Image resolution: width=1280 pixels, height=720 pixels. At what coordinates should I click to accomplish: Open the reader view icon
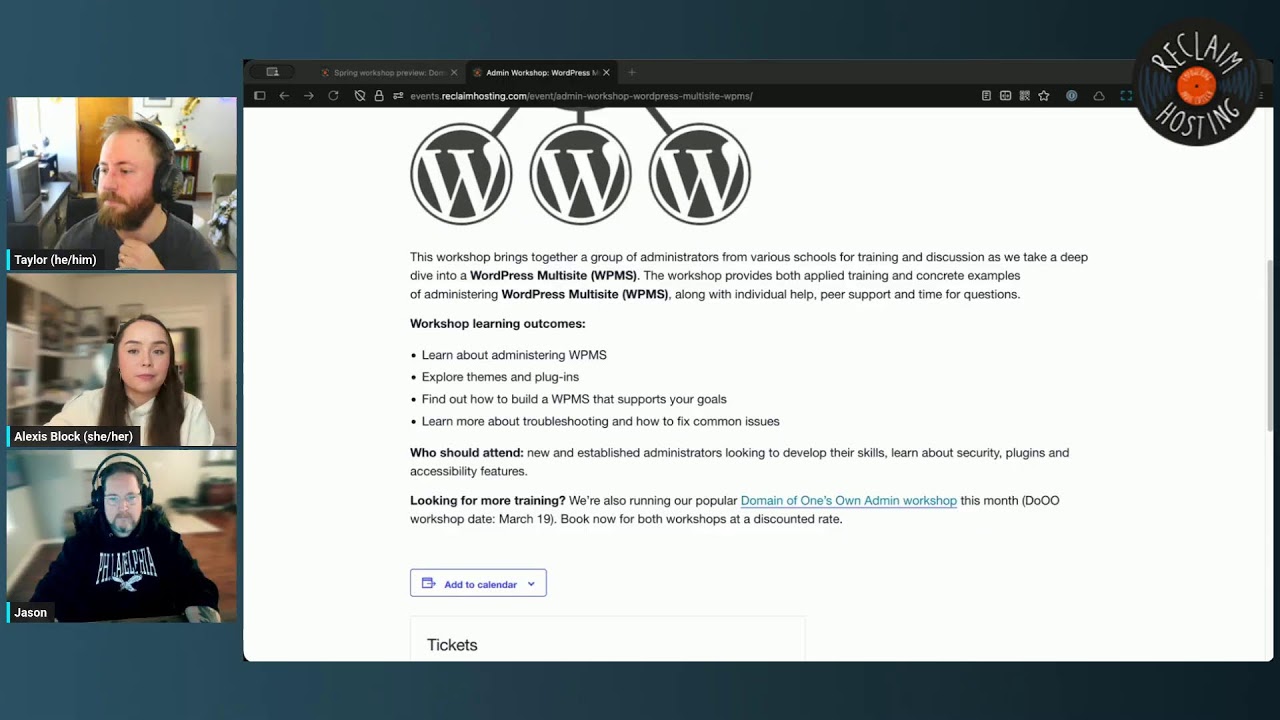coord(986,96)
